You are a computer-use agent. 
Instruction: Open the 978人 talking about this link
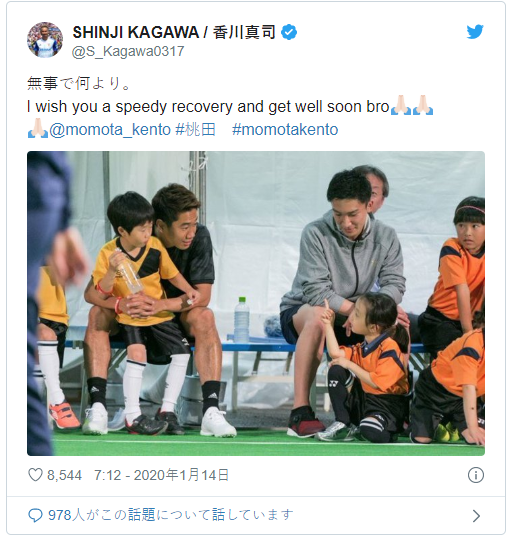pyautogui.click(x=170, y=515)
